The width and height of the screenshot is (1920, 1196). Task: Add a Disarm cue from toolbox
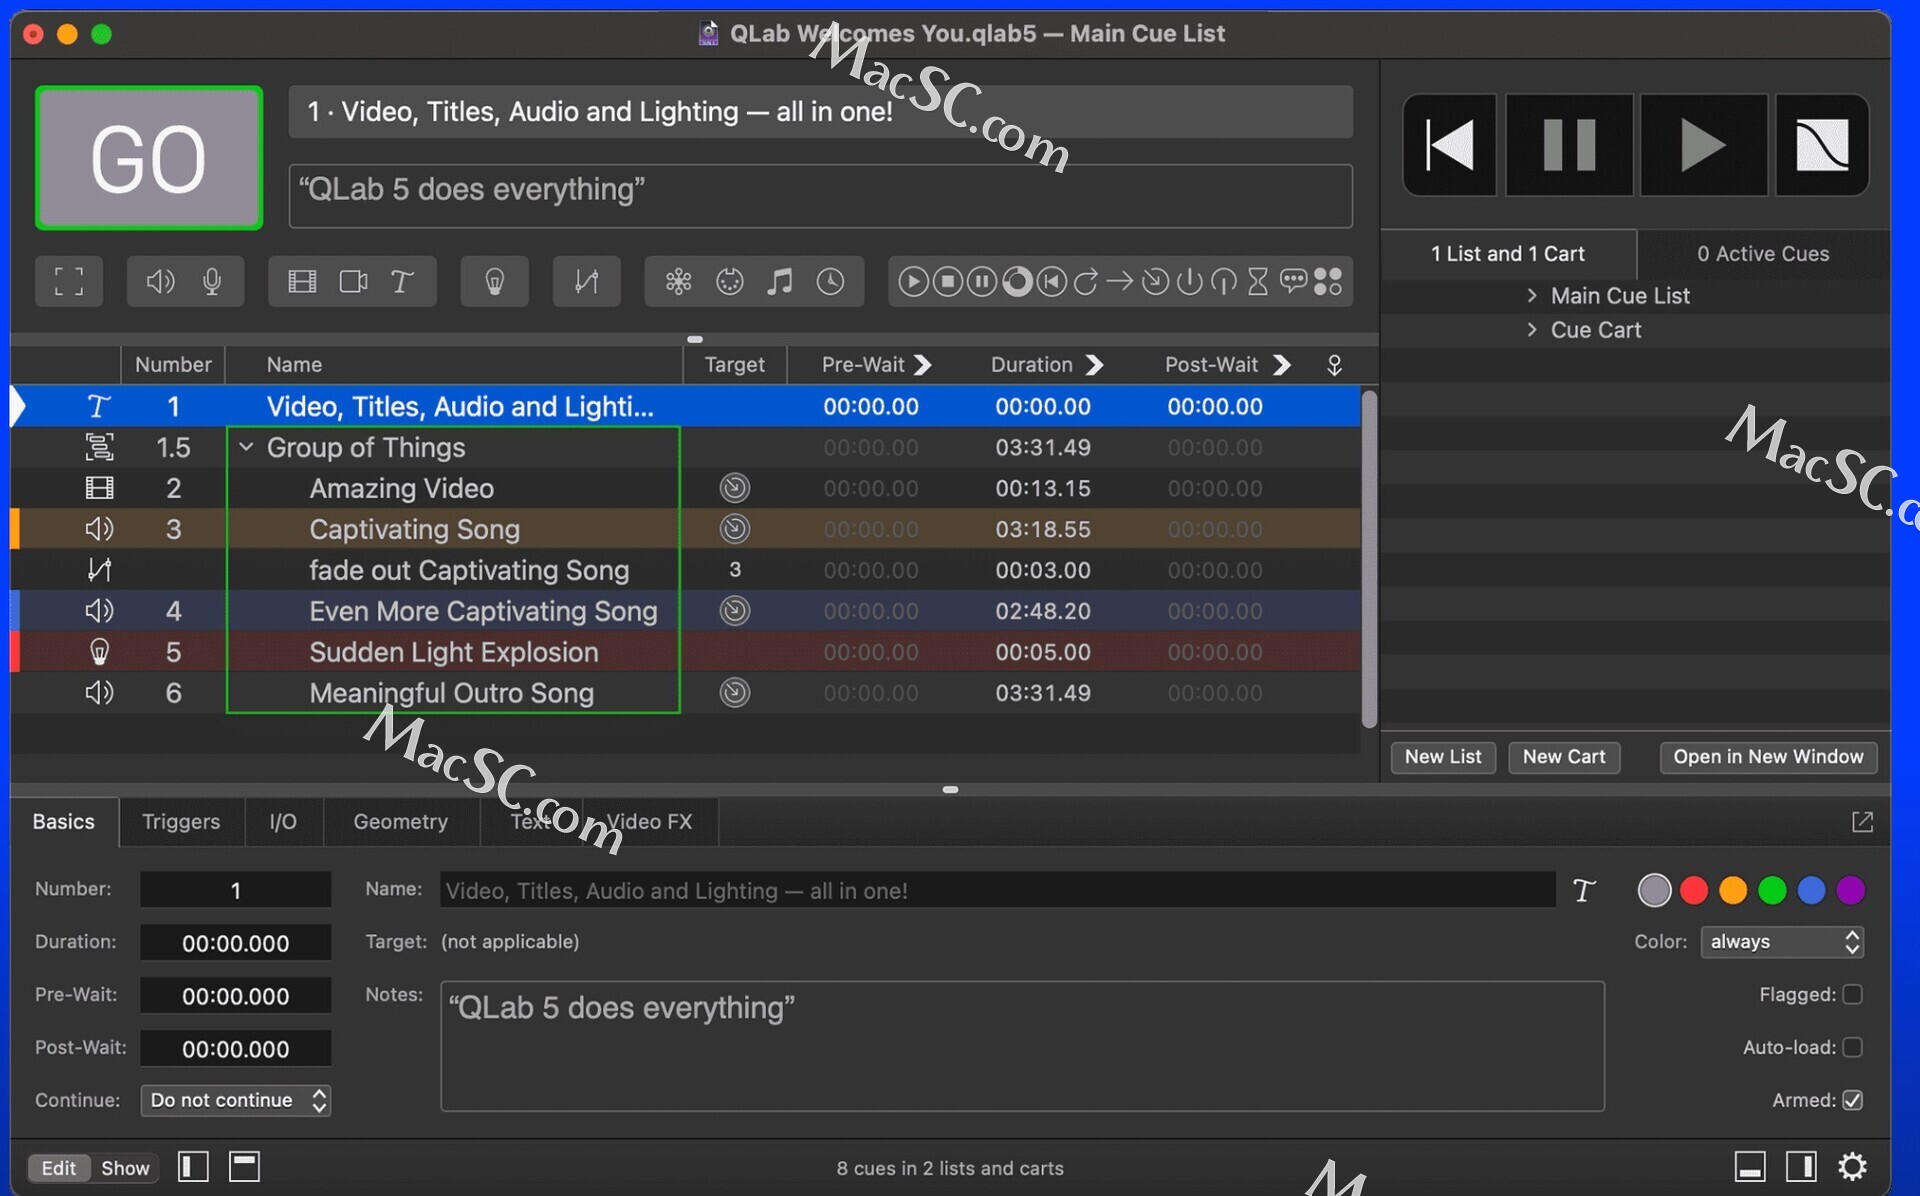tap(1224, 282)
